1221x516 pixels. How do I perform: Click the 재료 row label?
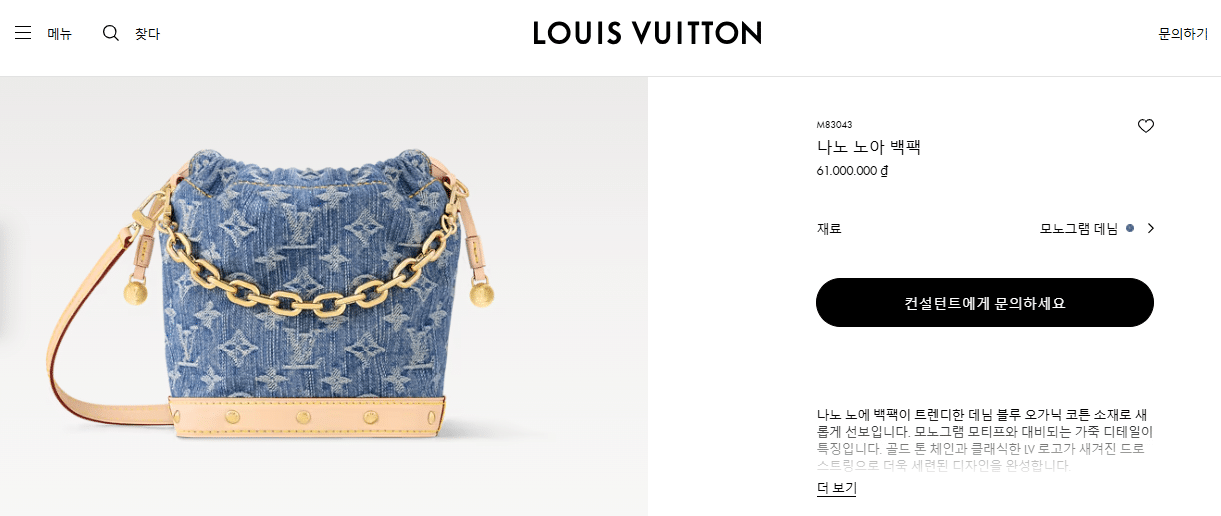[x=829, y=228]
